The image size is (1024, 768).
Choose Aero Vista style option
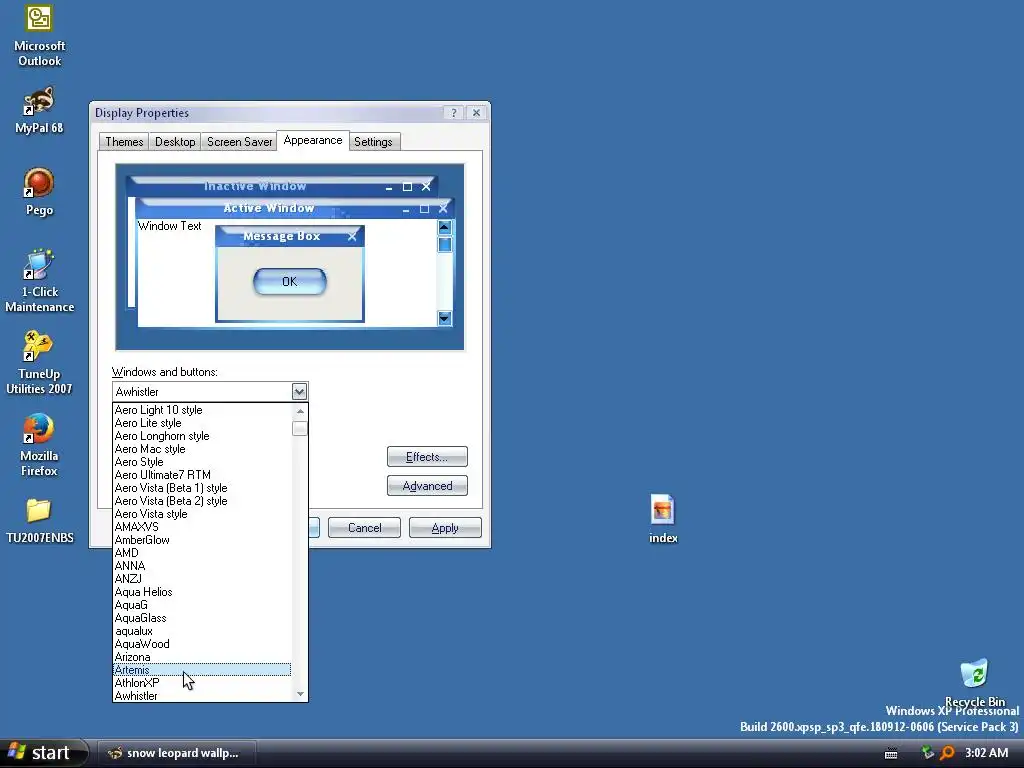pos(202,514)
